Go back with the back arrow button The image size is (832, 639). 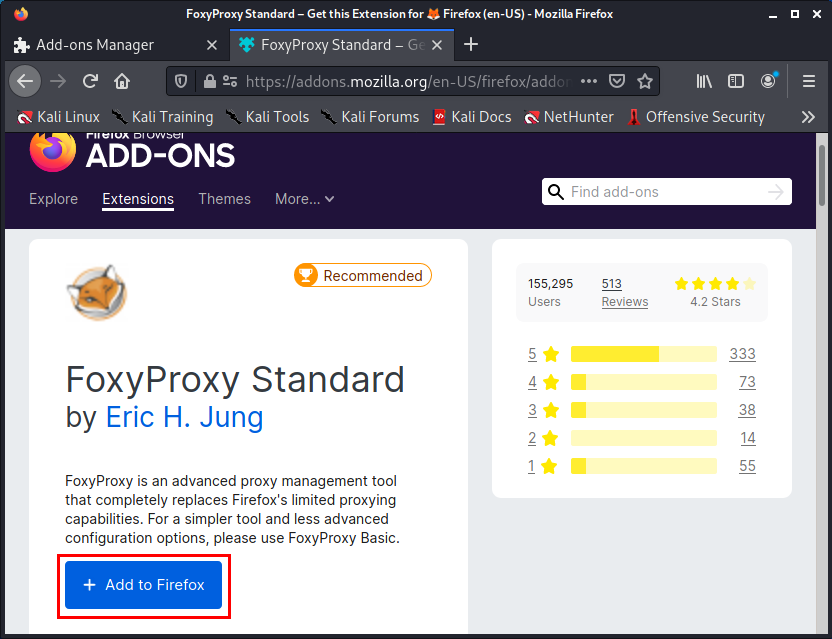click(25, 81)
